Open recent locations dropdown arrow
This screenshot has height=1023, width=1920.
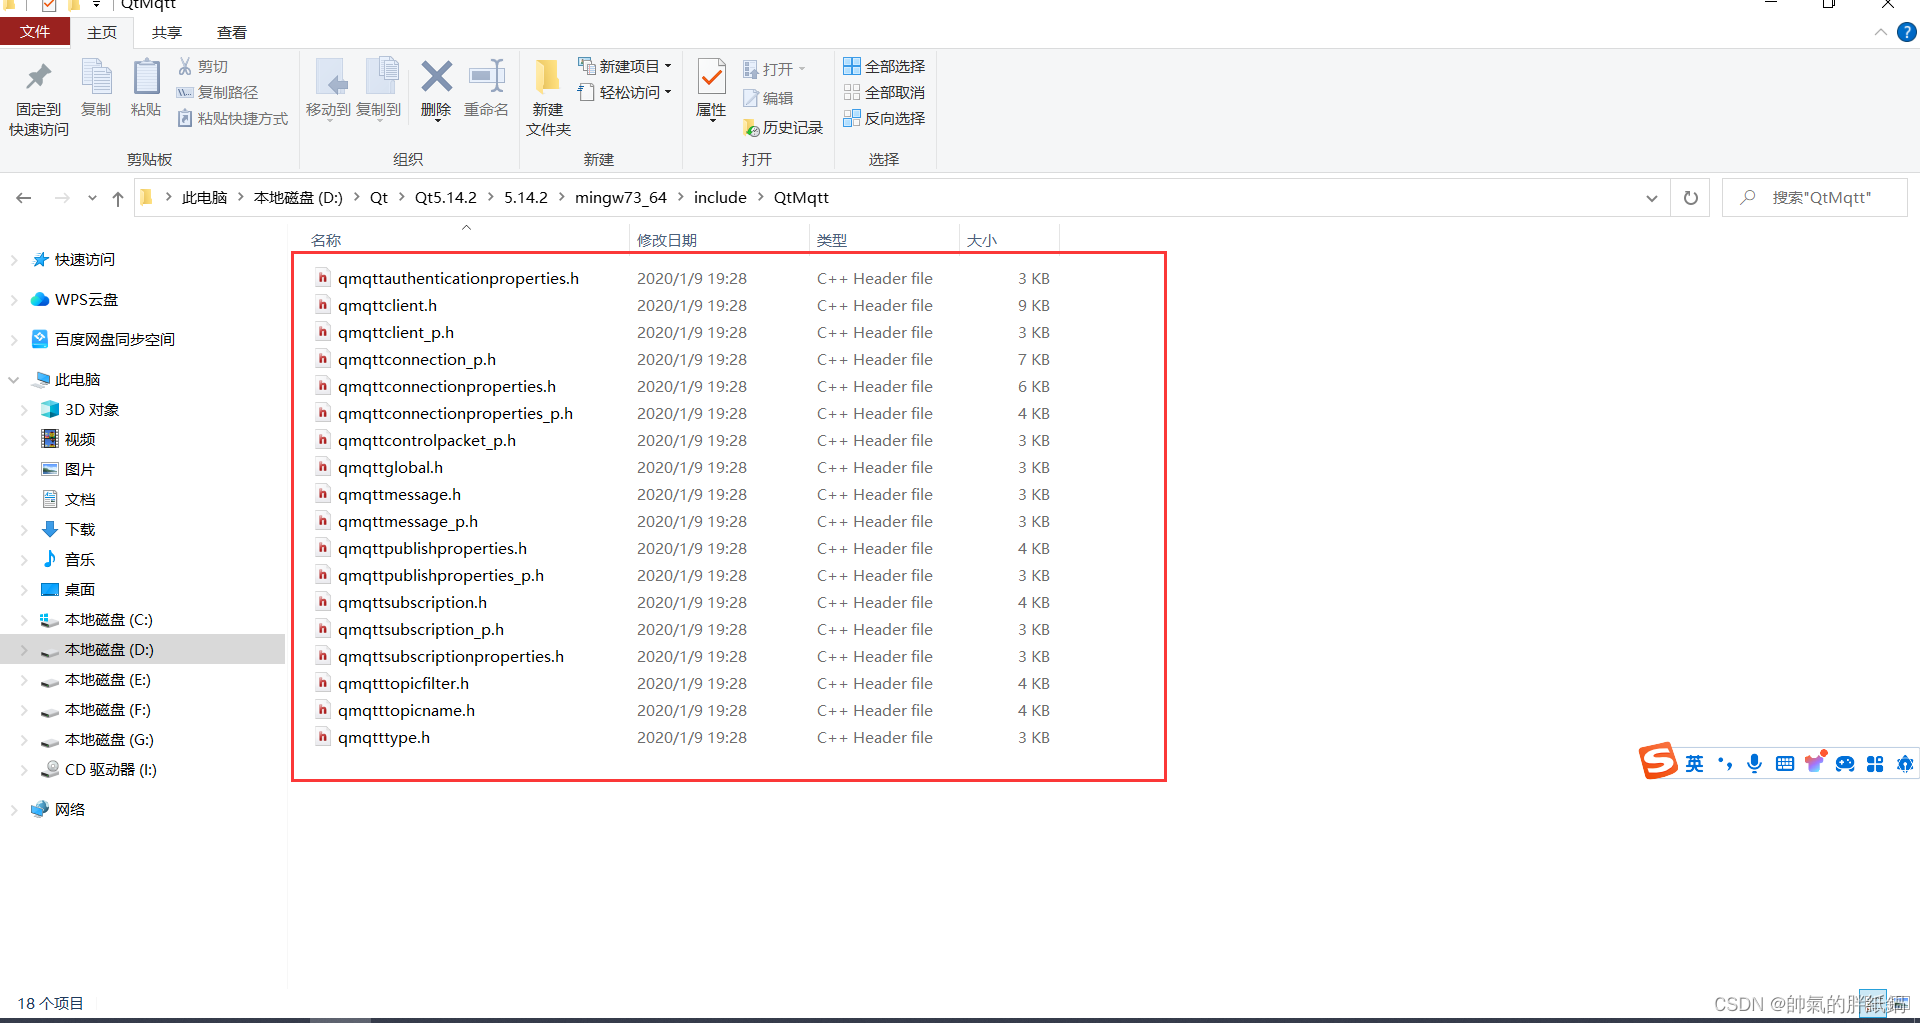(92, 198)
